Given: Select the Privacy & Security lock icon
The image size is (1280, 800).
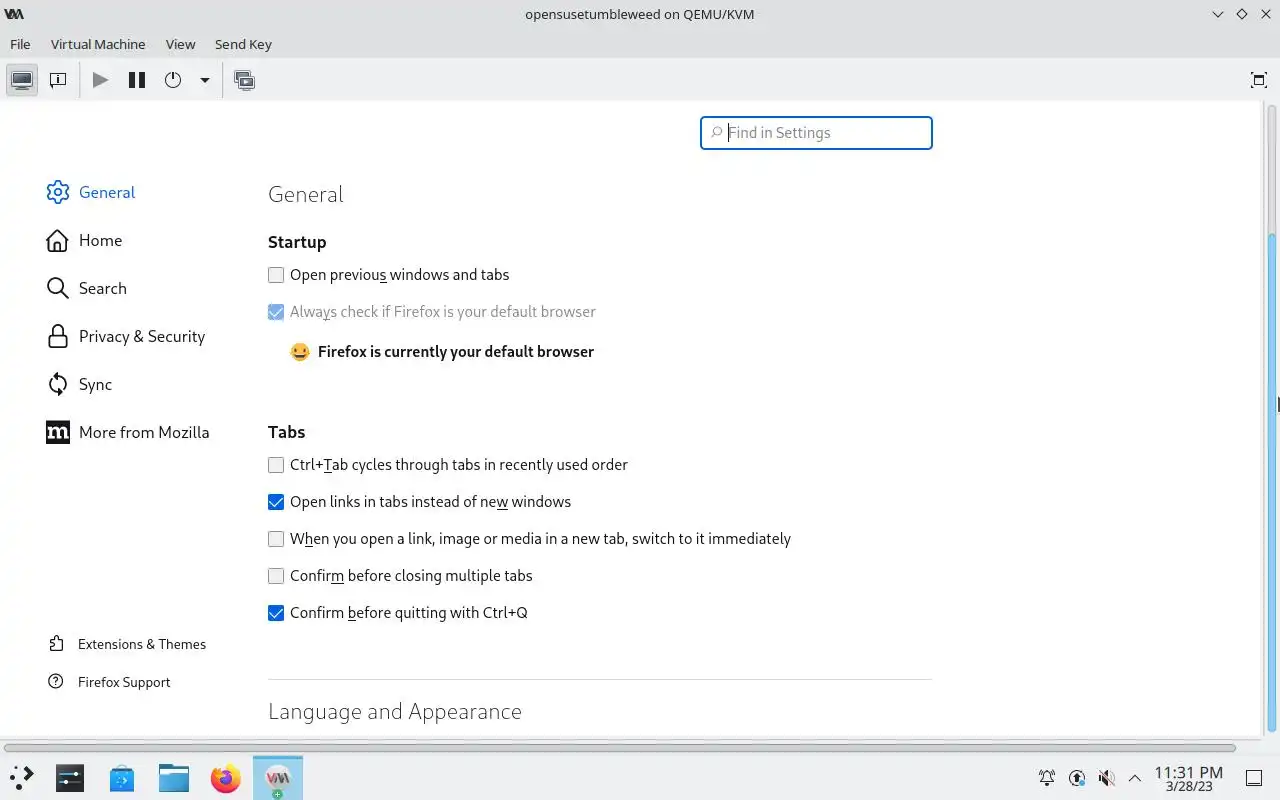Looking at the screenshot, I should tap(58, 336).
